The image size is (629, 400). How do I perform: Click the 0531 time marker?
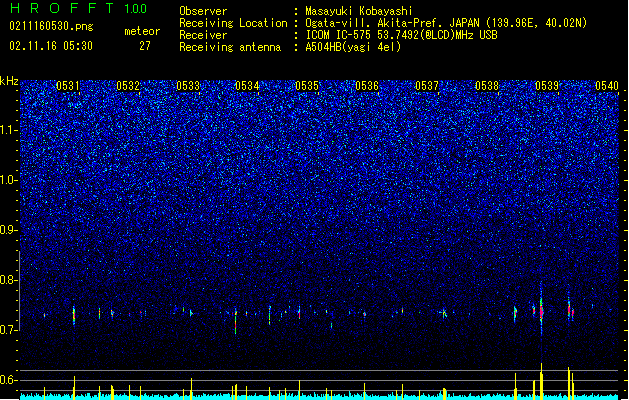68,85
